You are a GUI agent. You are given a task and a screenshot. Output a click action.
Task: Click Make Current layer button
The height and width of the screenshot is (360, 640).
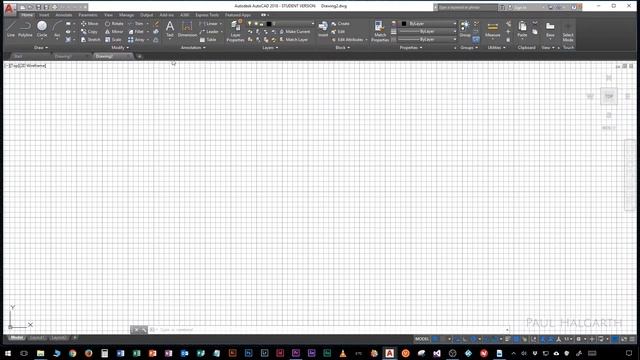pyautogui.click(x=295, y=31)
